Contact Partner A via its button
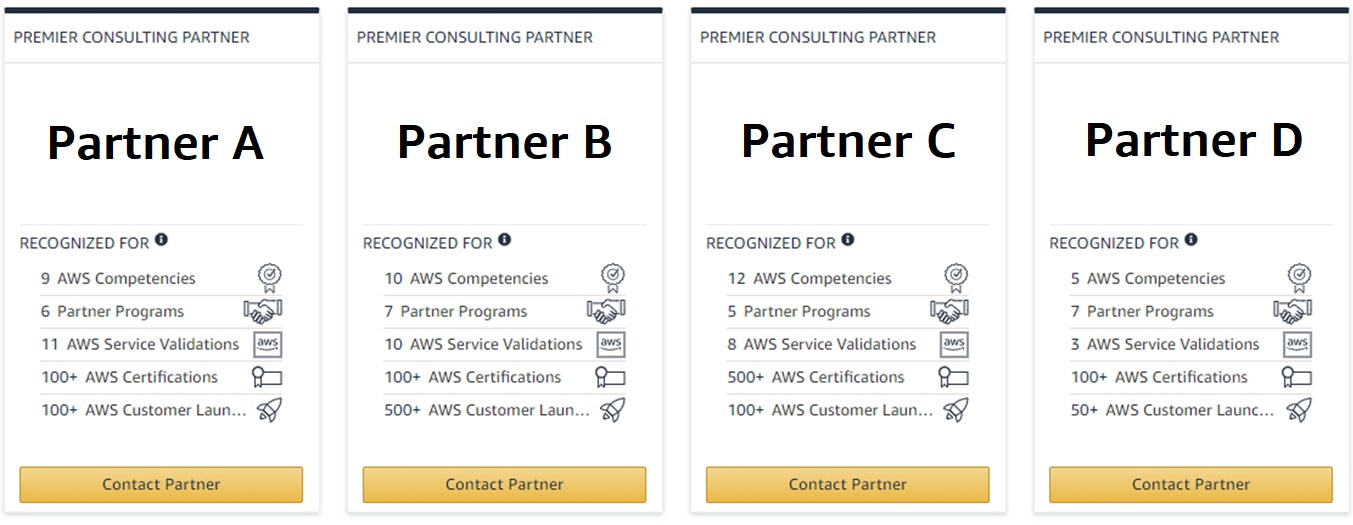Viewport: 1353px width, 525px height. pos(161,484)
